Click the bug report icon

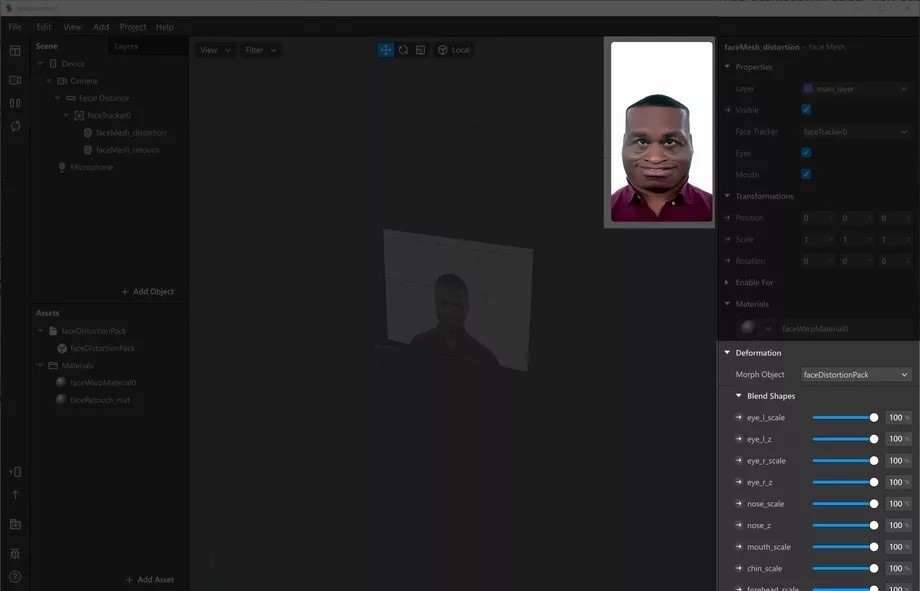click(x=15, y=553)
